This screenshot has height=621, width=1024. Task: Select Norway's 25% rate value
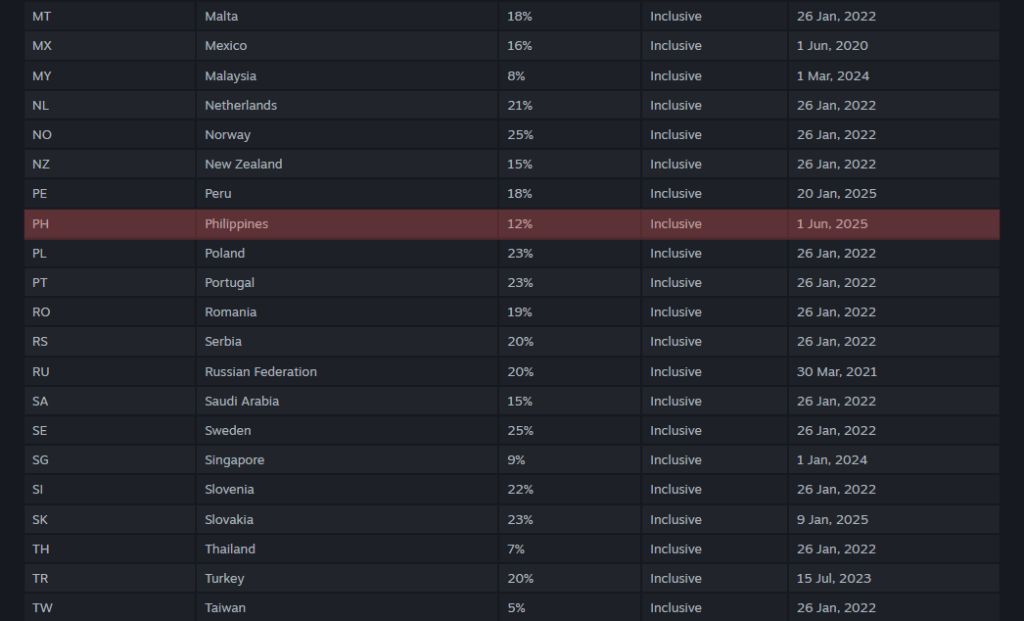pos(520,135)
